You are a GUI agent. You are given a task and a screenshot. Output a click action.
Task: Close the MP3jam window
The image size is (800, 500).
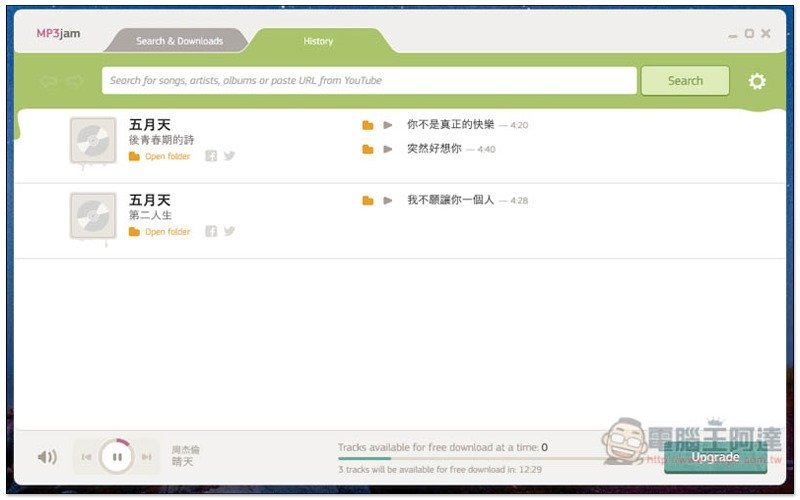(x=766, y=34)
